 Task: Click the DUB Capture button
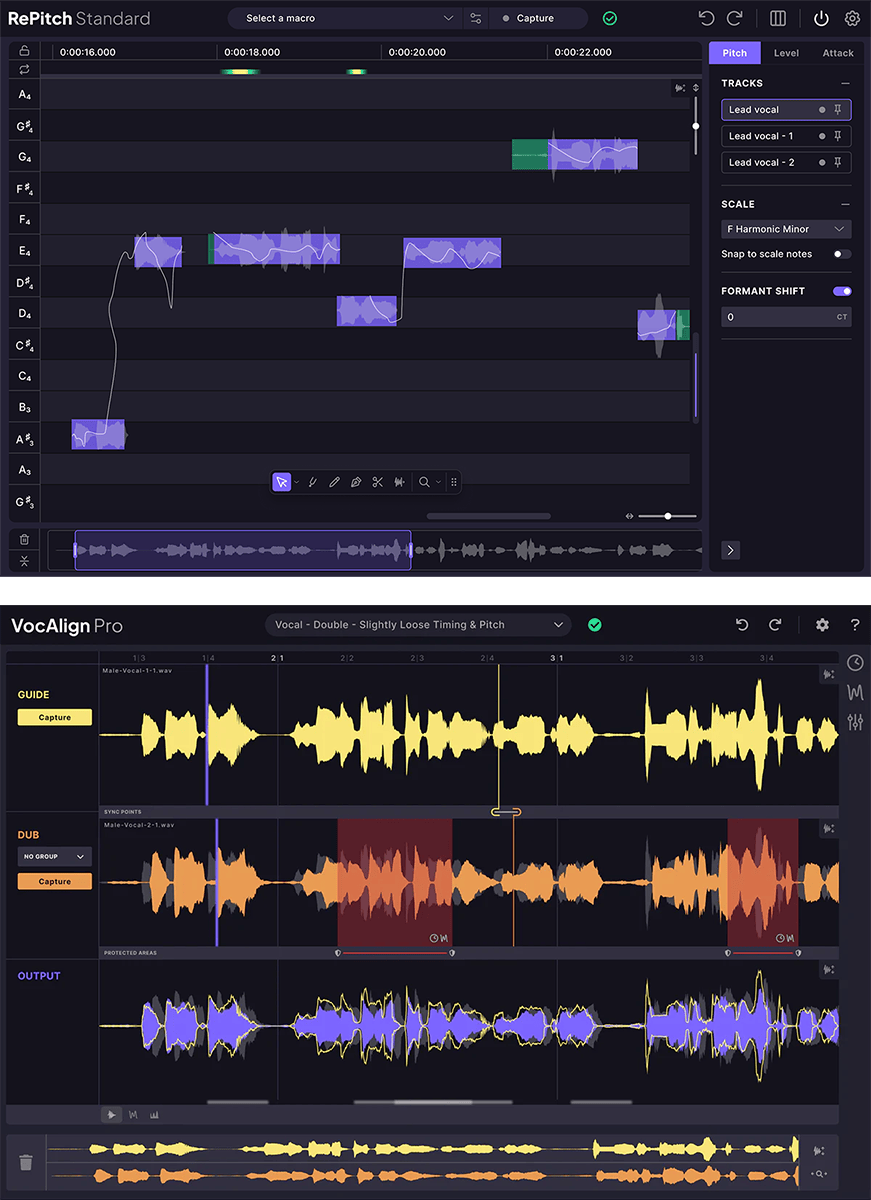point(56,881)
